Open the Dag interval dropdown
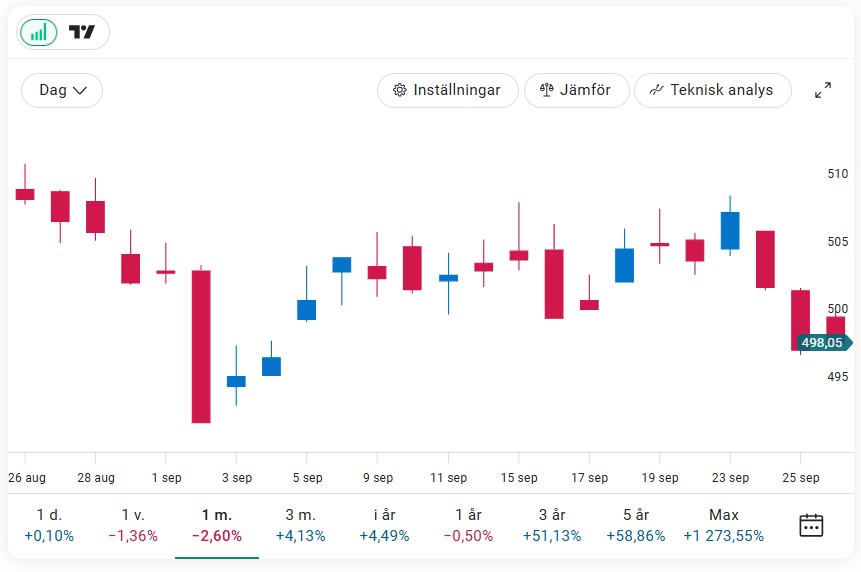The image size is (861, 572). click(62, 90)
